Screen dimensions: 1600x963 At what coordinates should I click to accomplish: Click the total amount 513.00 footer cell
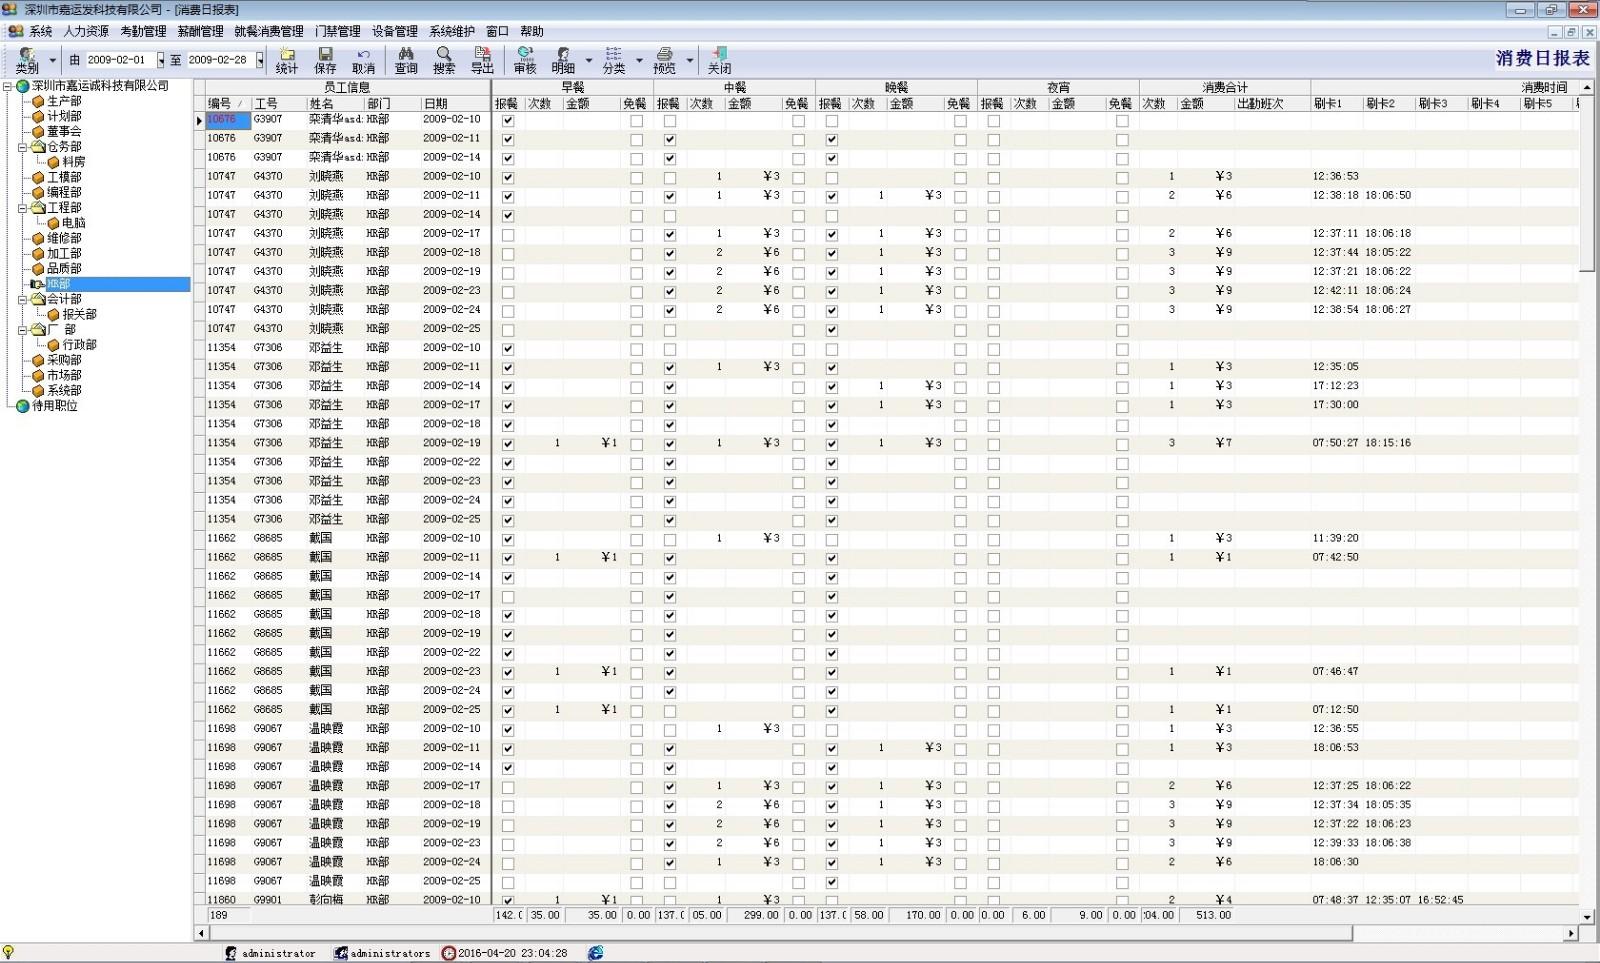pyautogui.click(x=1208, y=915)
